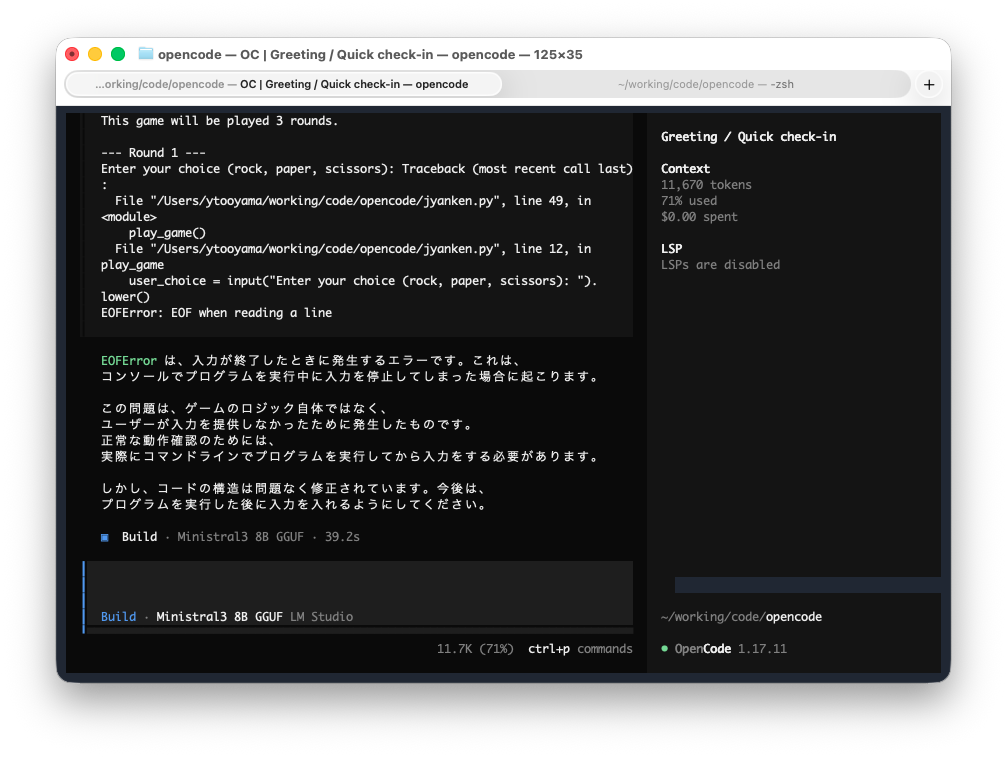
Task: Click the EOFError: EOF when reading a line output
Action: 216,313
